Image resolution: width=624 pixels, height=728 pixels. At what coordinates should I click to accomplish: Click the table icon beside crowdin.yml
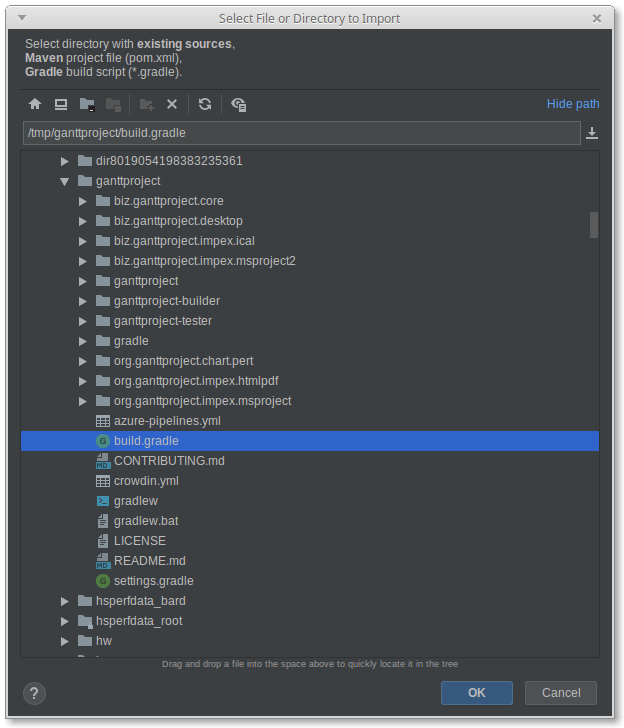103,481
